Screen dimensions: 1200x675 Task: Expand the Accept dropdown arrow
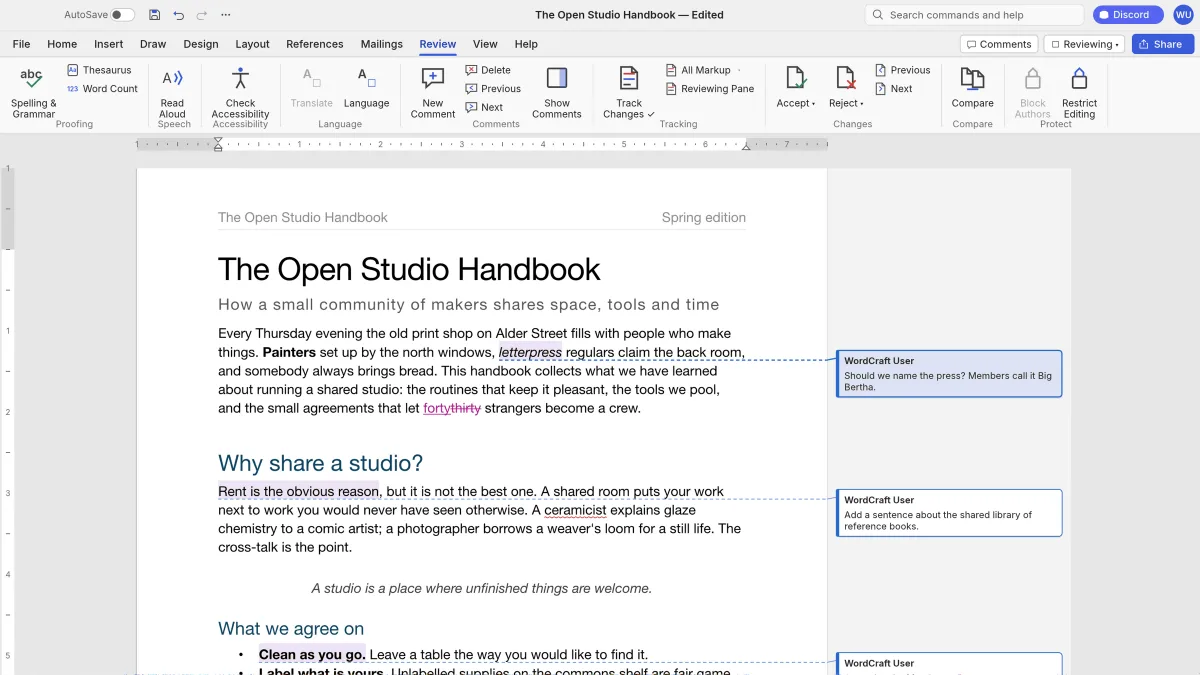[813, 104]
